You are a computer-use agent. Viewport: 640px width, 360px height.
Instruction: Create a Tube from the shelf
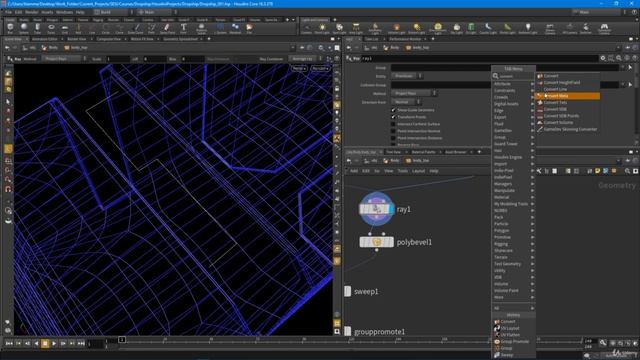click(x=37, y=29)
